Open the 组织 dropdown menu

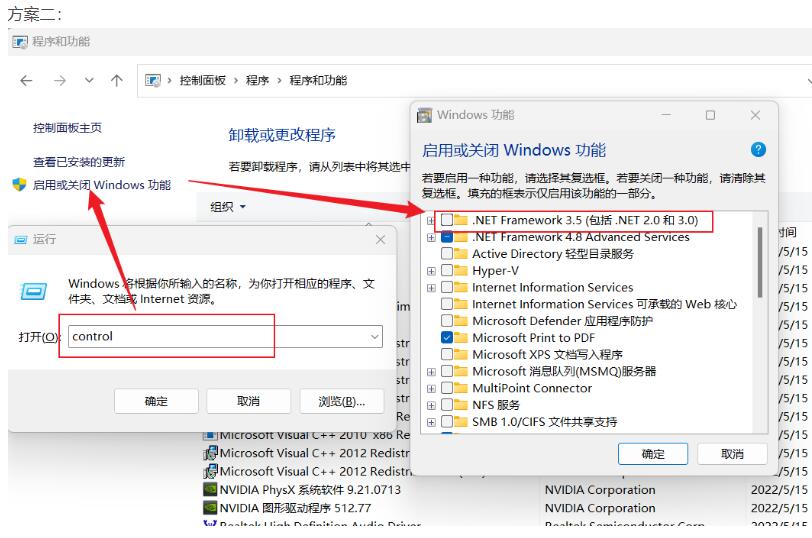pyautogui.click(x=228, y=207)
